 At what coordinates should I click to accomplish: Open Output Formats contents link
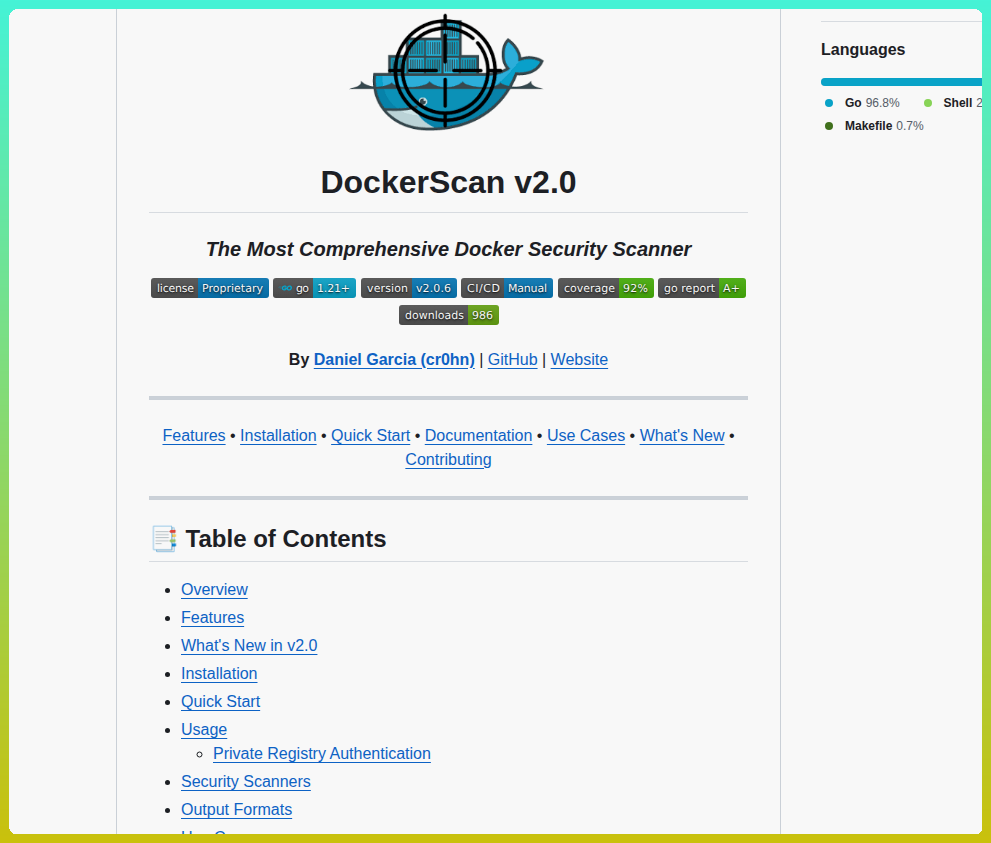[x=236, y=810]
